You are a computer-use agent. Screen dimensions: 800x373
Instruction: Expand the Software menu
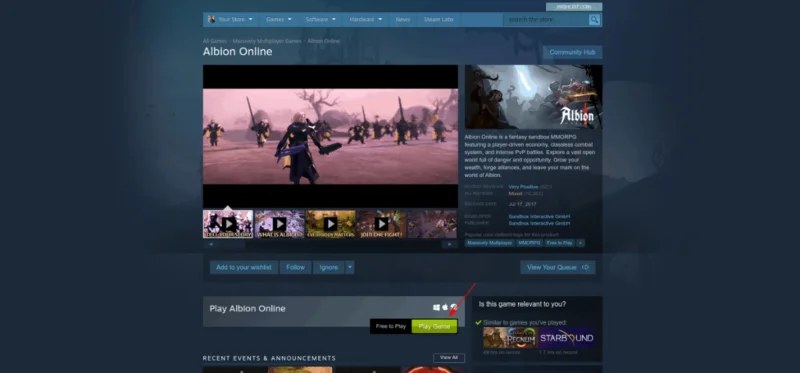(321, 19)
